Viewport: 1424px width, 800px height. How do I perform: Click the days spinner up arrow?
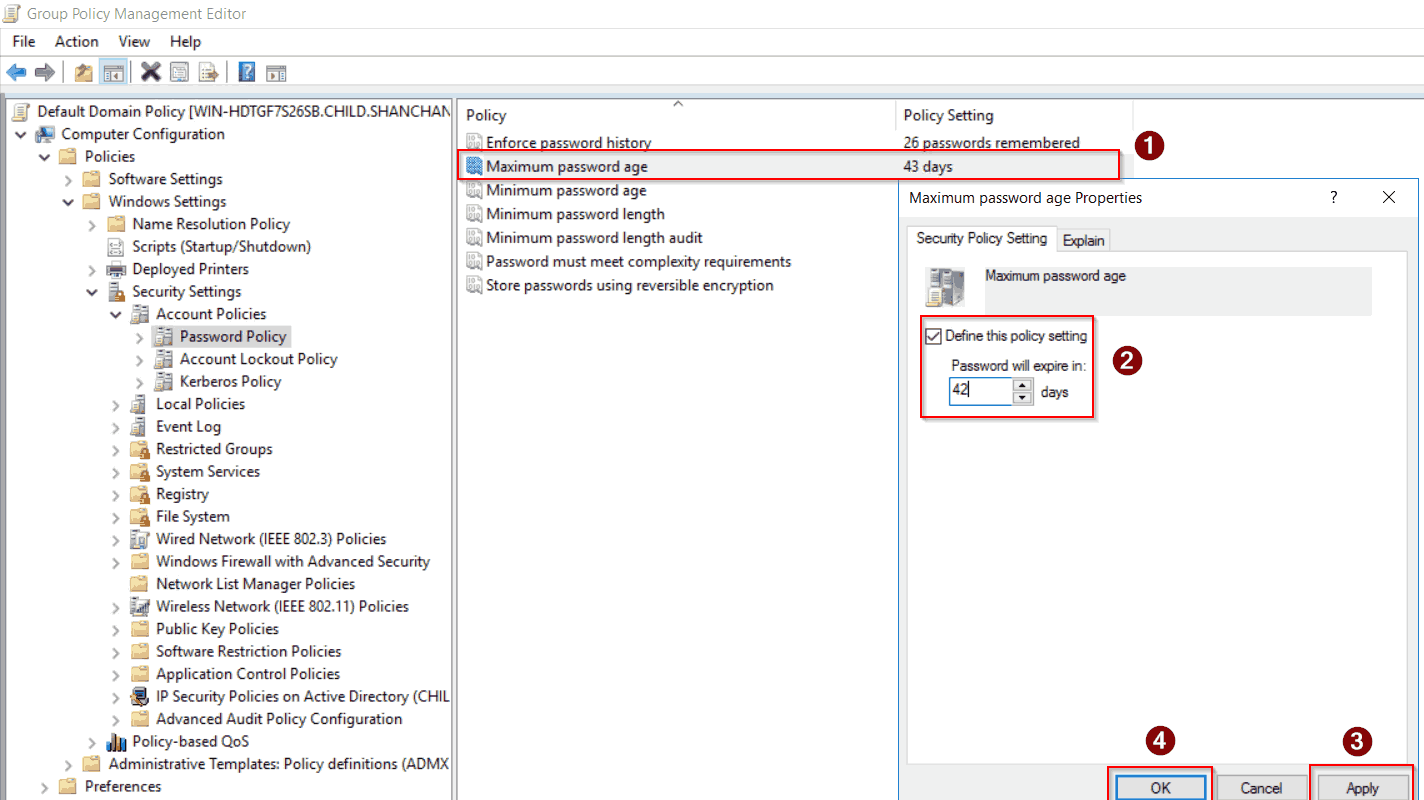coord(1021,386)
